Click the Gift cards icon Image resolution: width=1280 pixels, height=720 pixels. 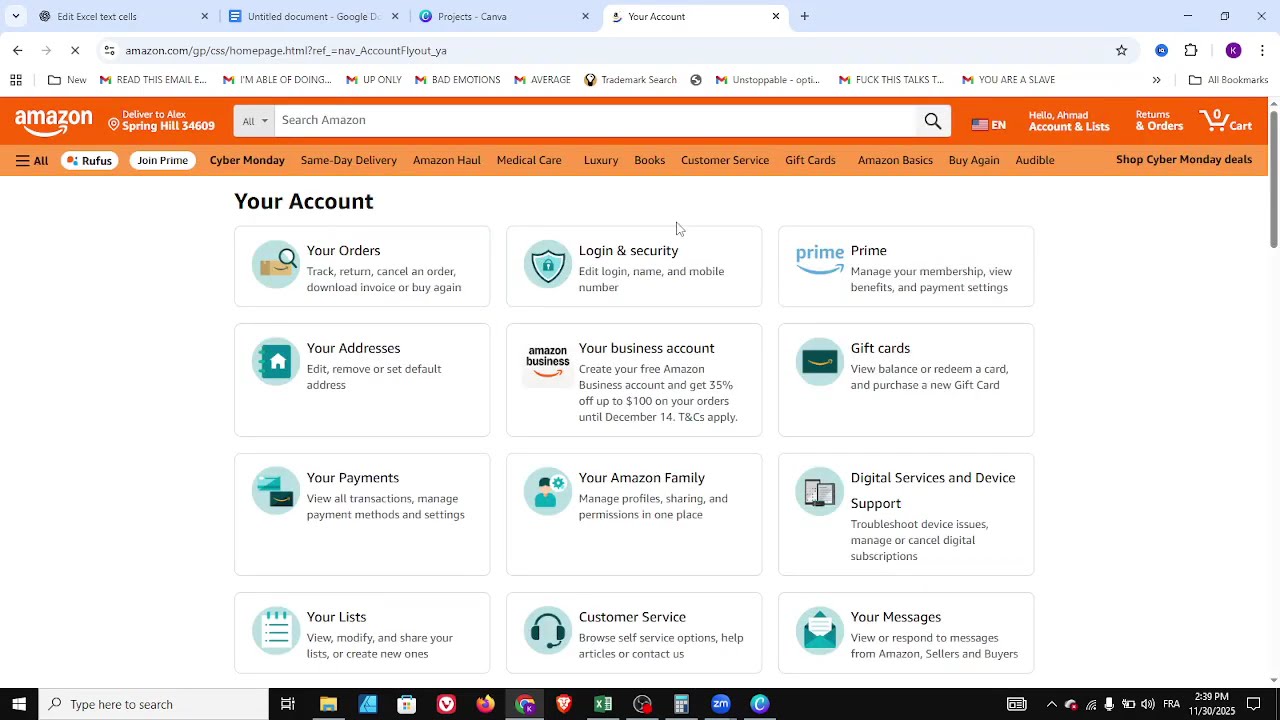(x=820, y=362)
